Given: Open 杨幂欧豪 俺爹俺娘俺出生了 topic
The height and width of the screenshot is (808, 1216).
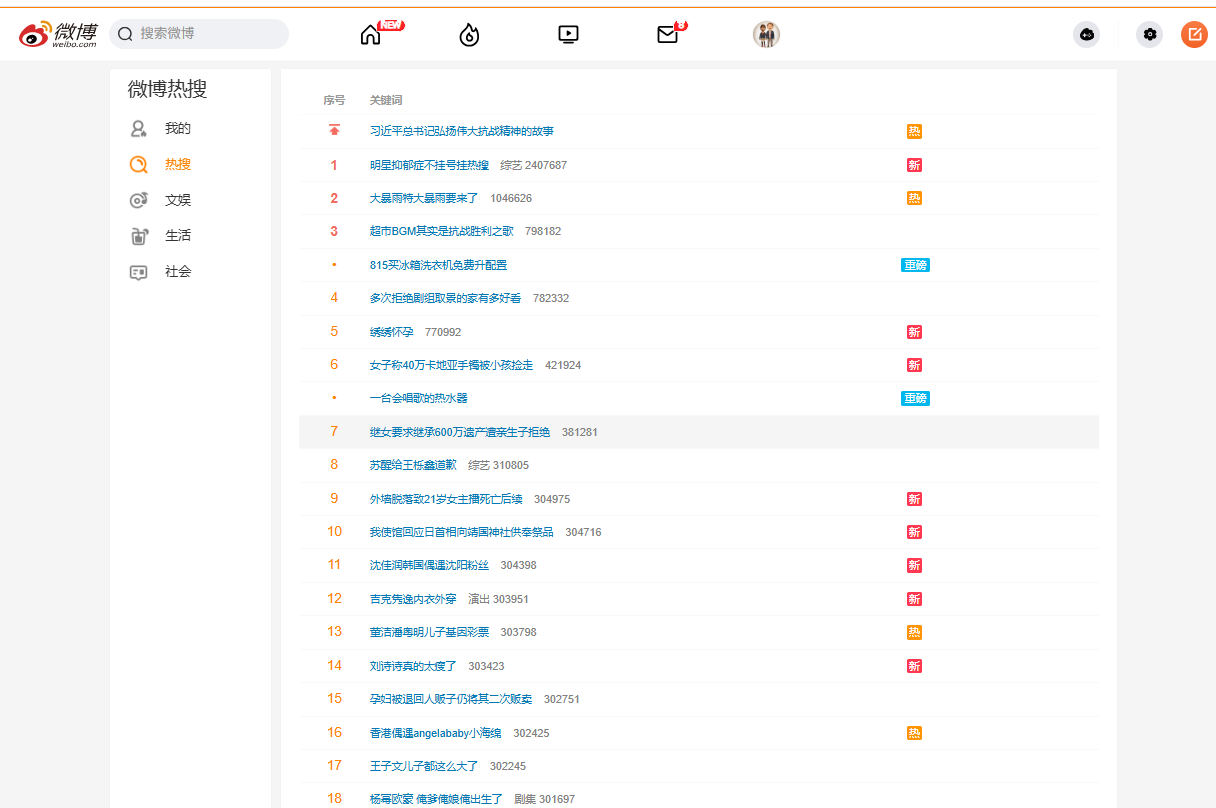Looking at the screenshot, I should click(x=436, y=799).
